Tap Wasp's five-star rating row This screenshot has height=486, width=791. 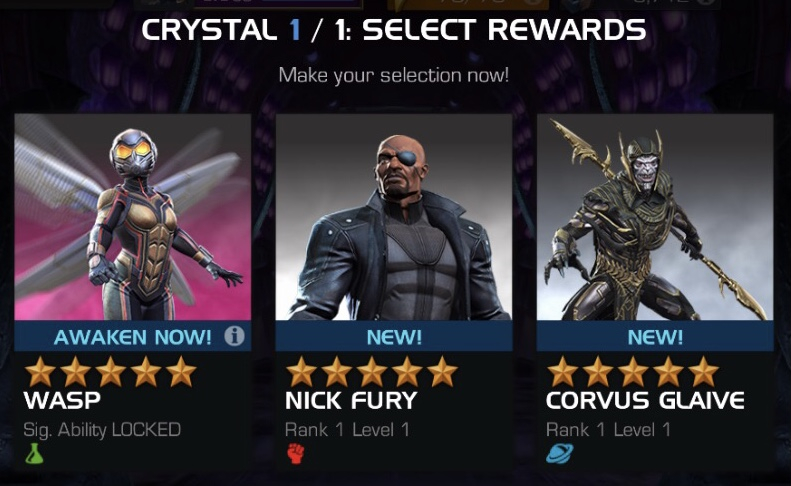click(110, 372)
